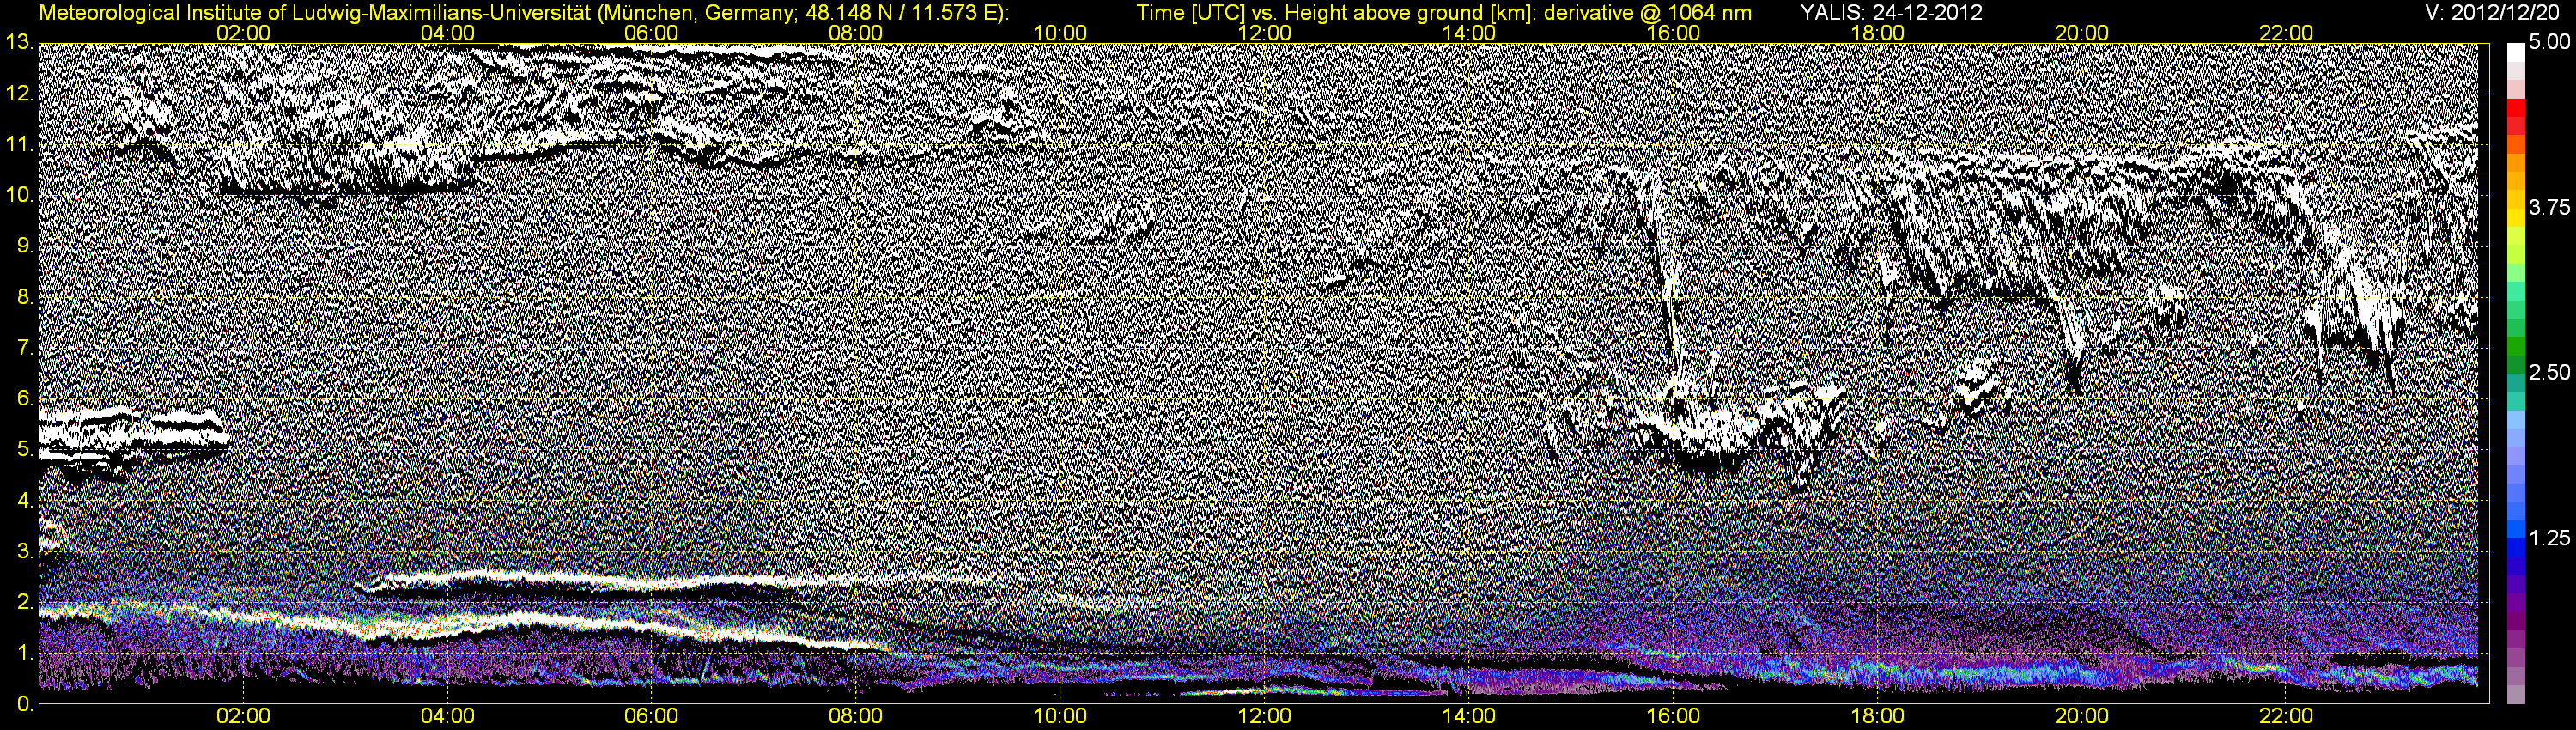2576x730 pixels.
Task: Click the 20:00 label on the top time axis
Action: (x=2081, y=33)
